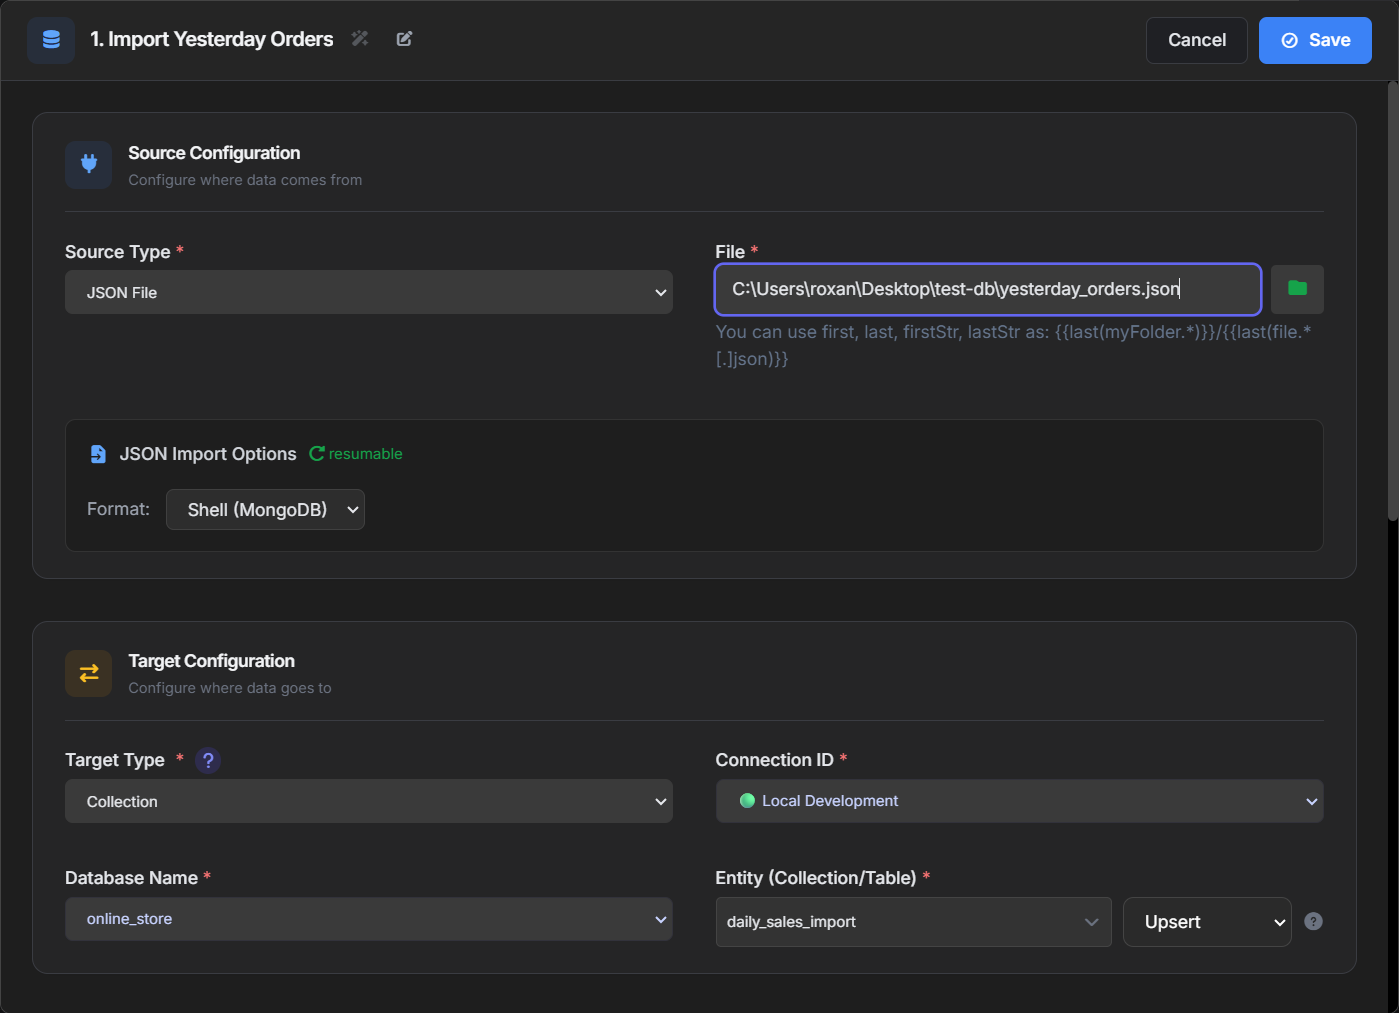The height and width of the screenshot is (1013, 1399).
Task: Click 'Configure where data comes from' text
Action: point(245,180)
